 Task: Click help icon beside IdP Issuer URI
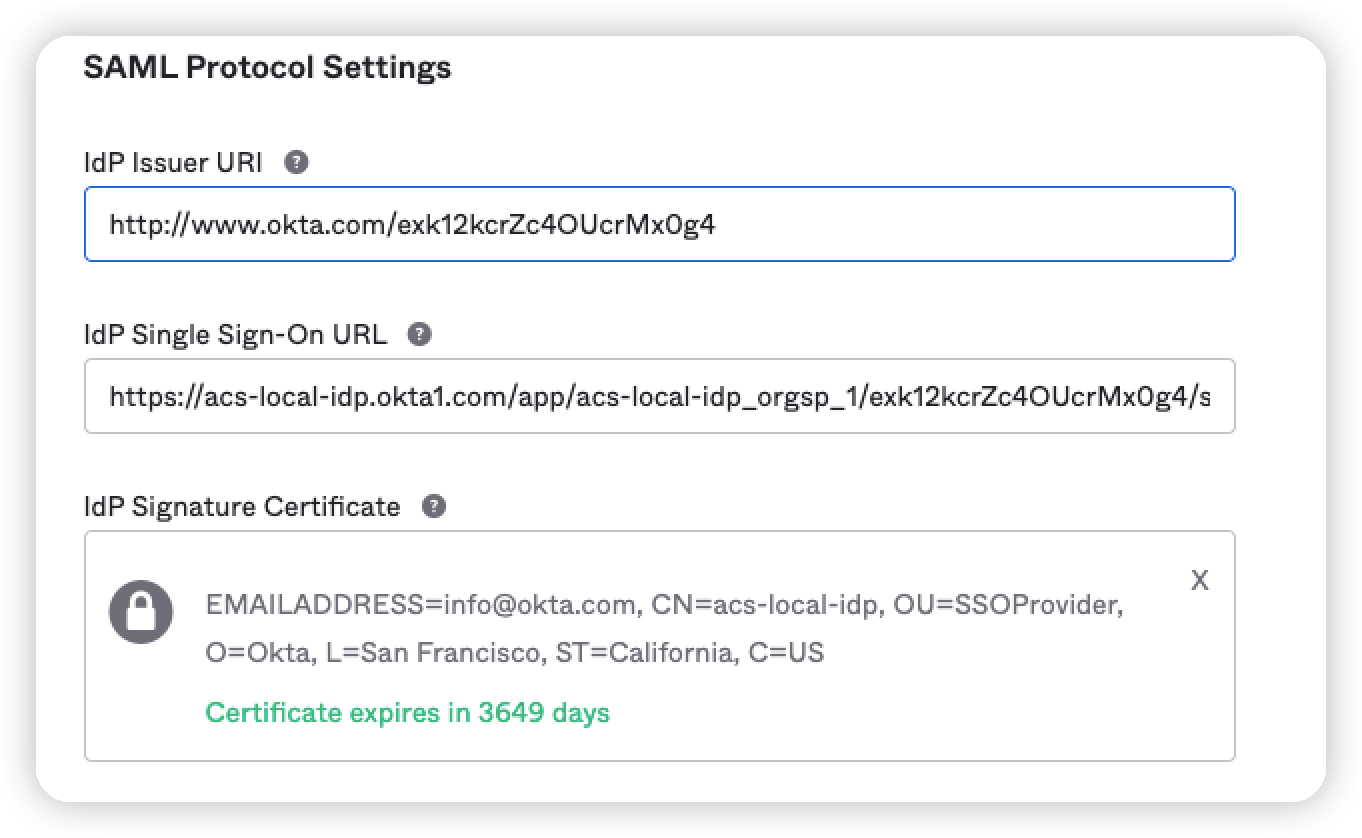pyautogui.click(x=296, y=163)
